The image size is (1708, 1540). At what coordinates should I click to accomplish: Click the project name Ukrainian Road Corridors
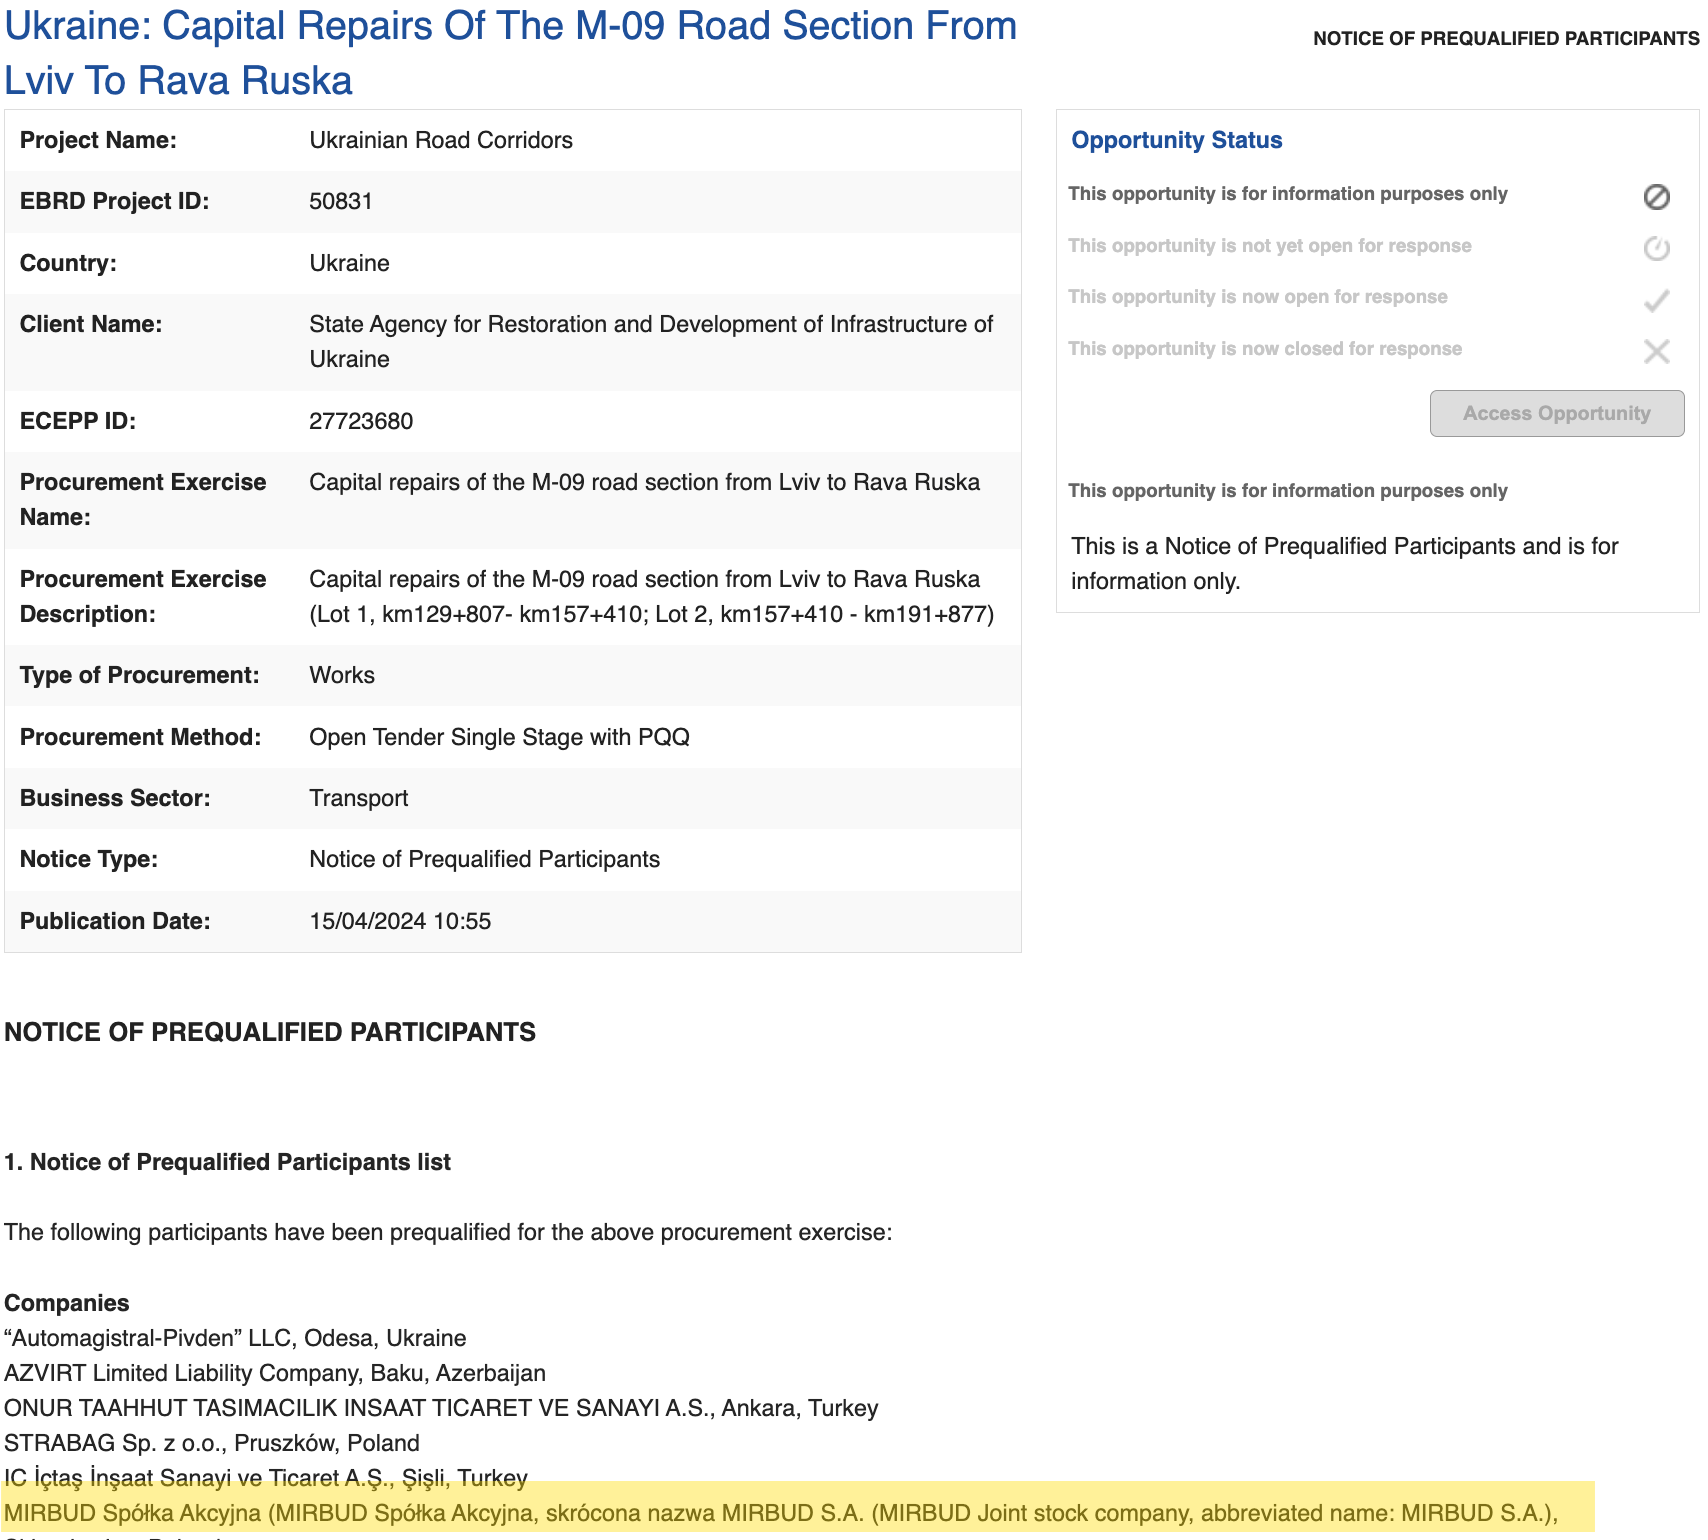pyautogui.click(x=441, y=140)
